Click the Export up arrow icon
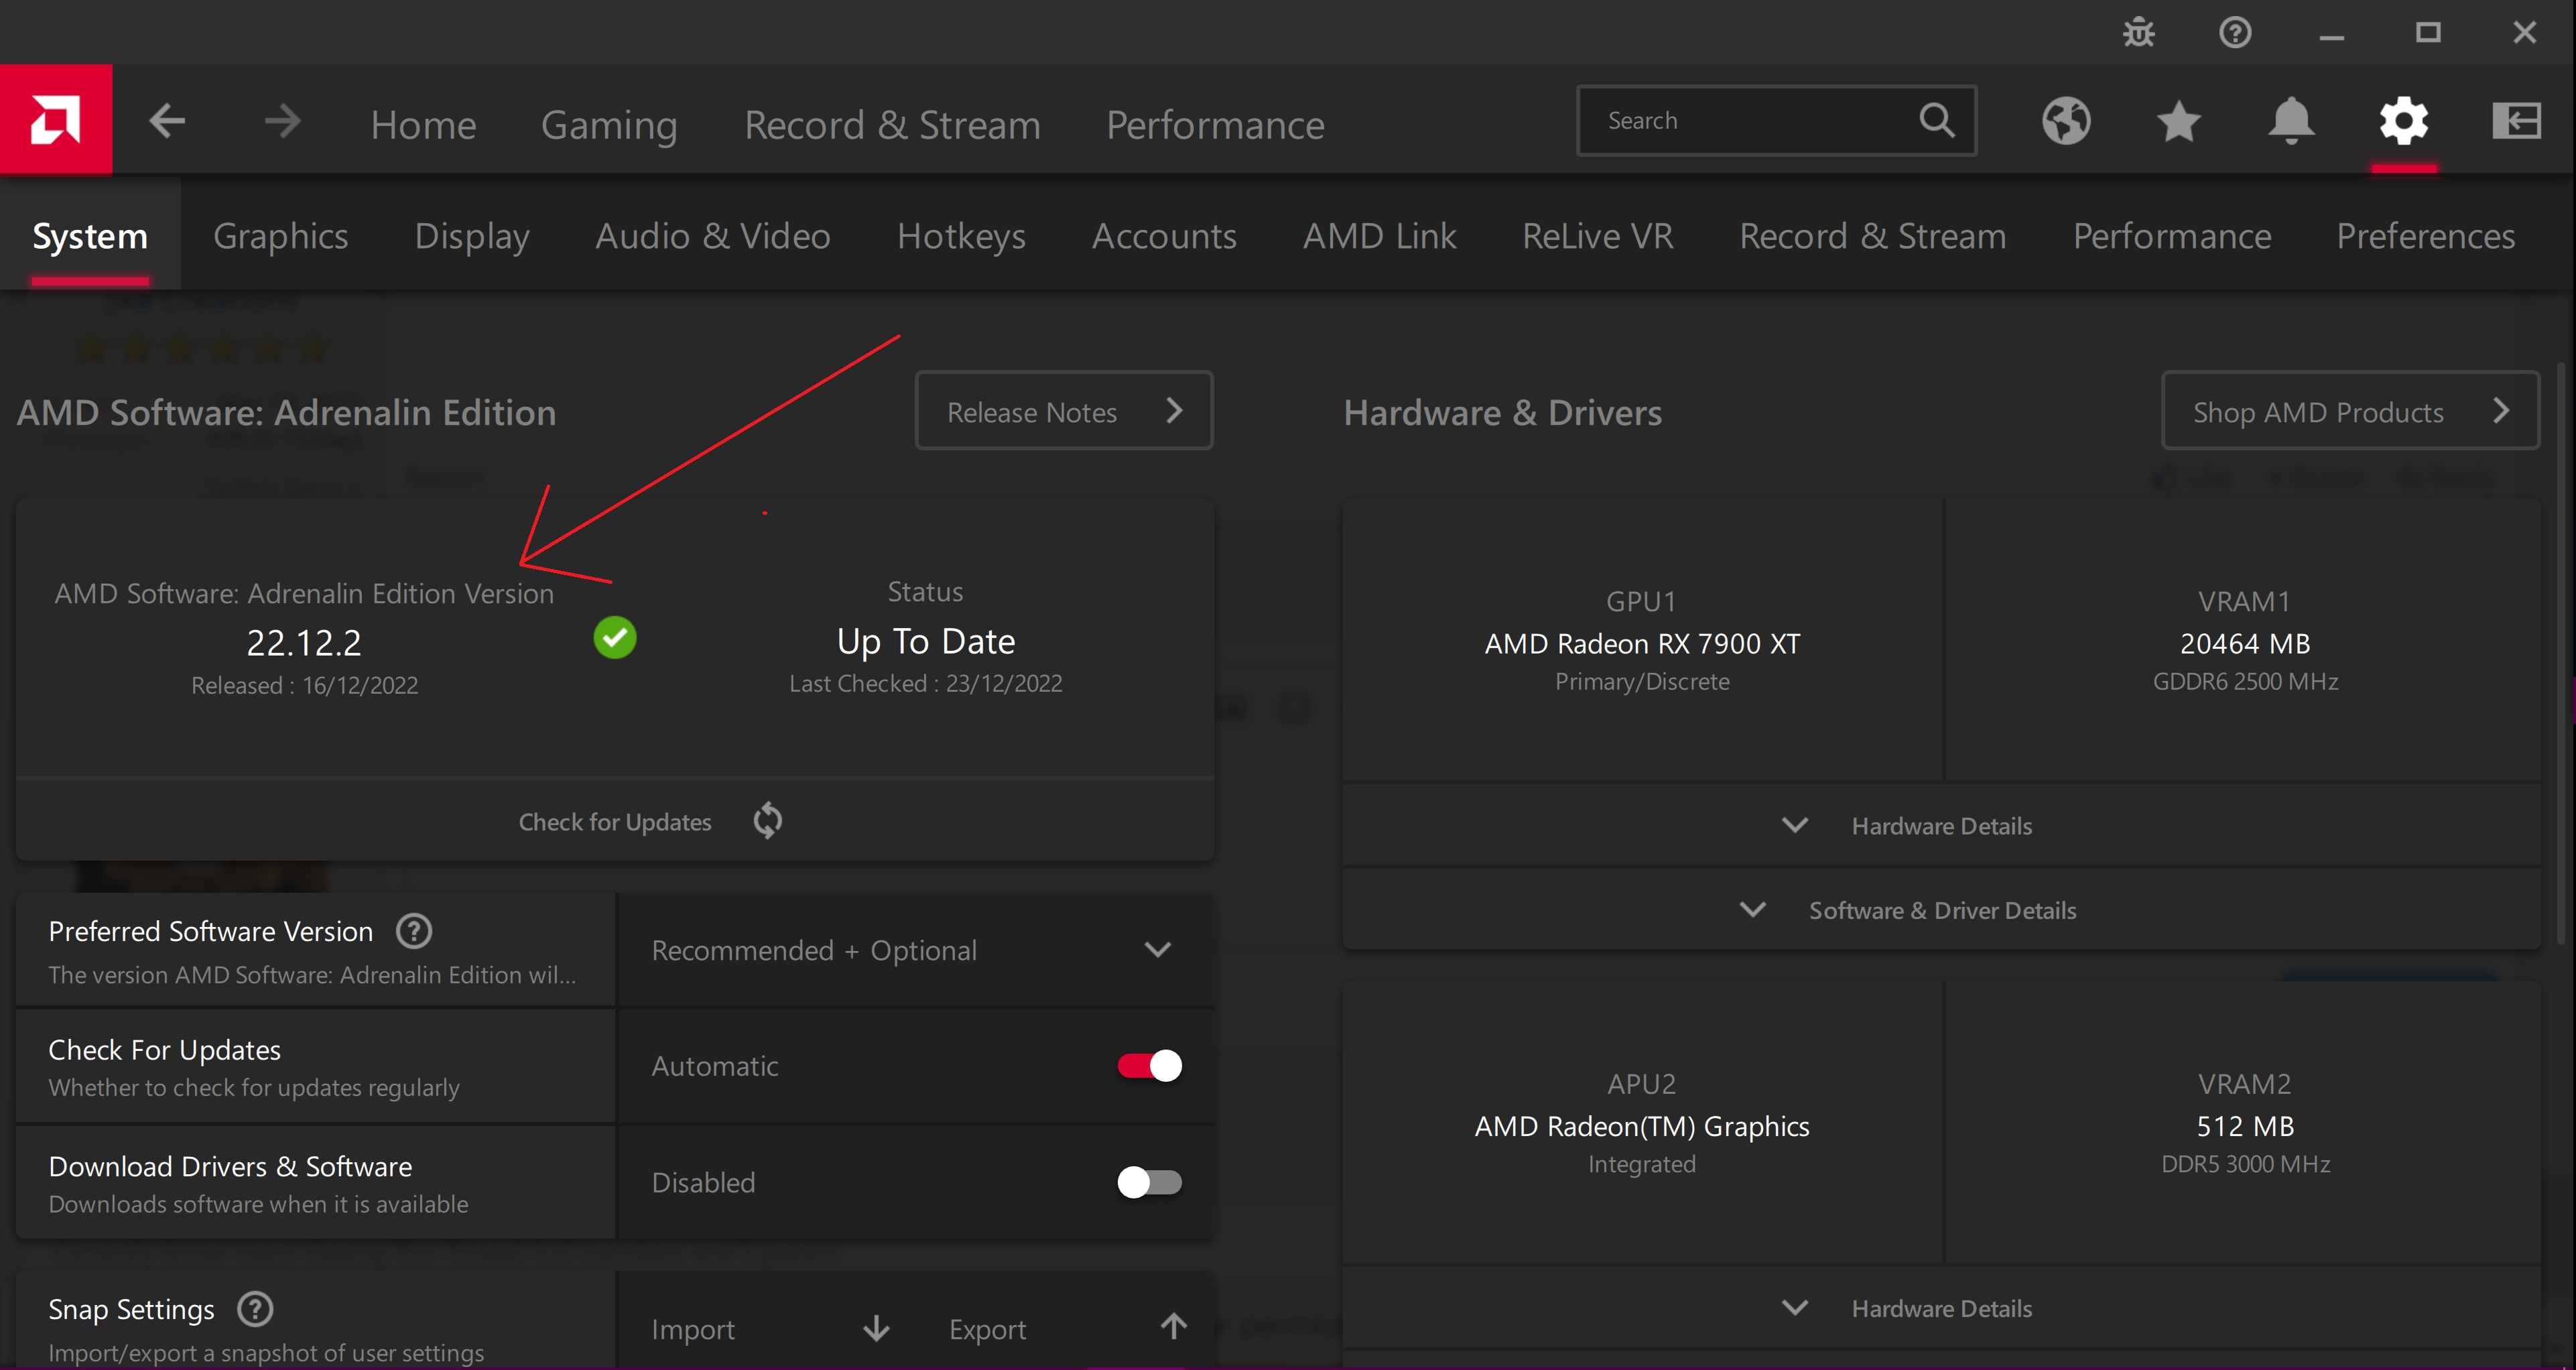The image size is (2576, 1370). tap(1174, 1327)
